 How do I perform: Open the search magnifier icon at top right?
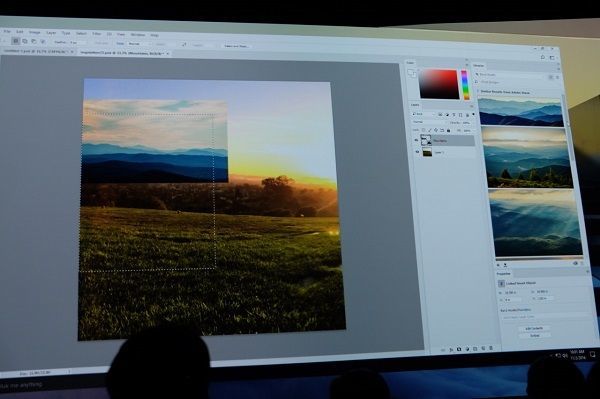click(x=543, y=57)
